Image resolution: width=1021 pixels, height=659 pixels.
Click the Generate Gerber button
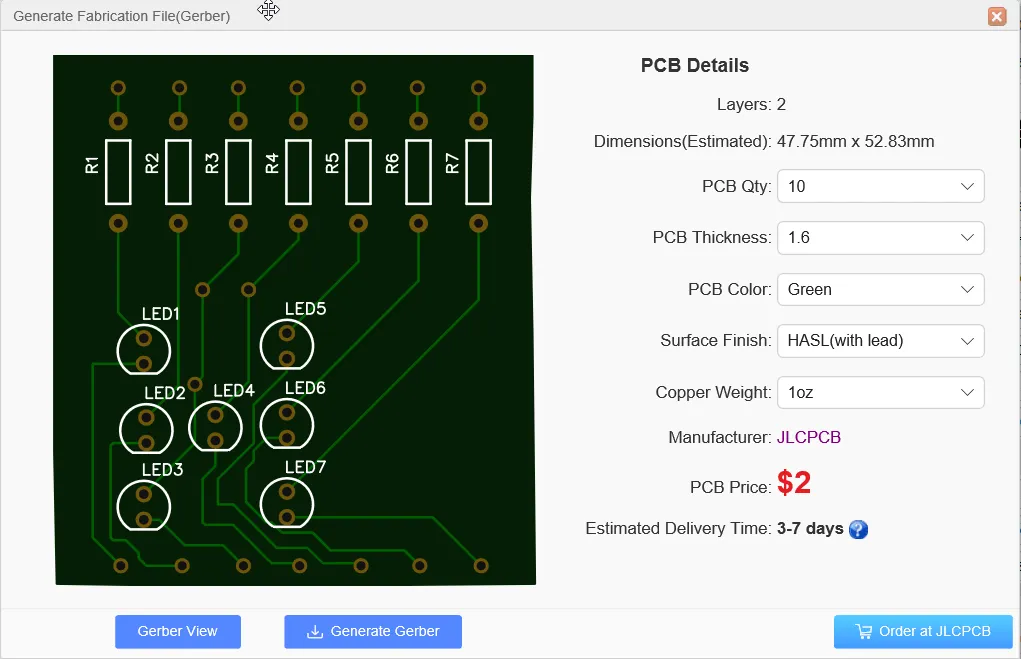373,632
